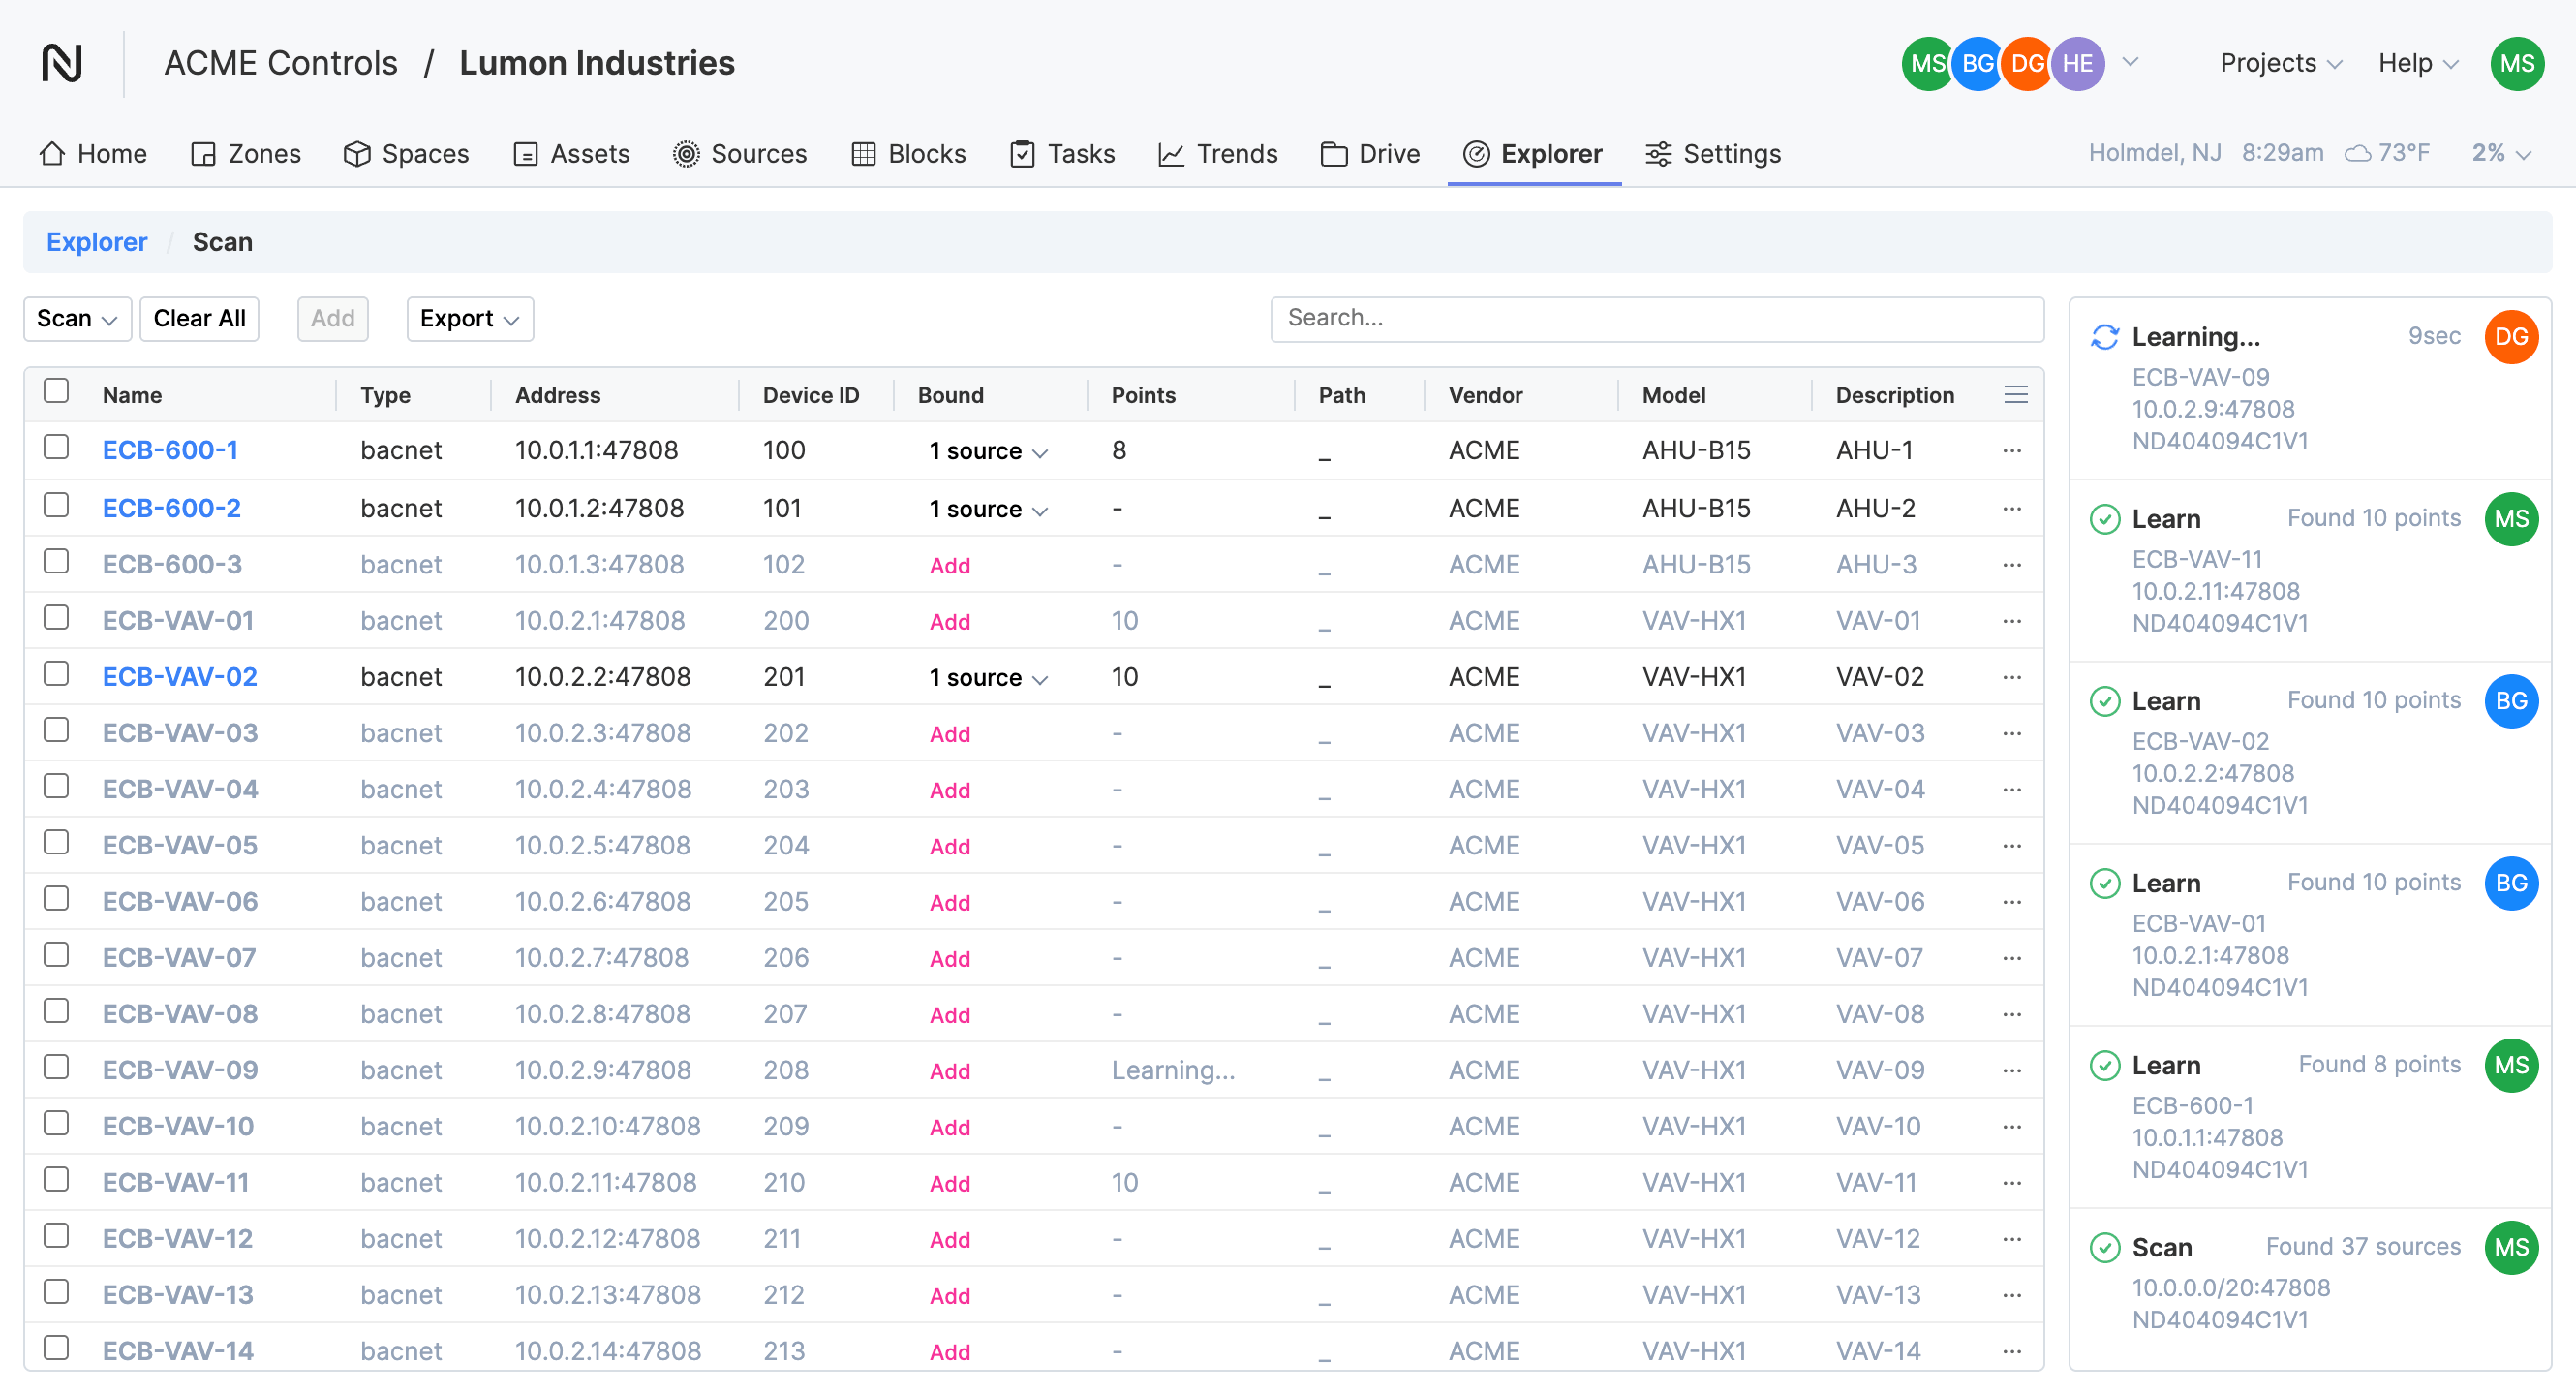Expand the Scan dropdown button
Viewport: 2576px width, 1395px height.
coord(77,318)
